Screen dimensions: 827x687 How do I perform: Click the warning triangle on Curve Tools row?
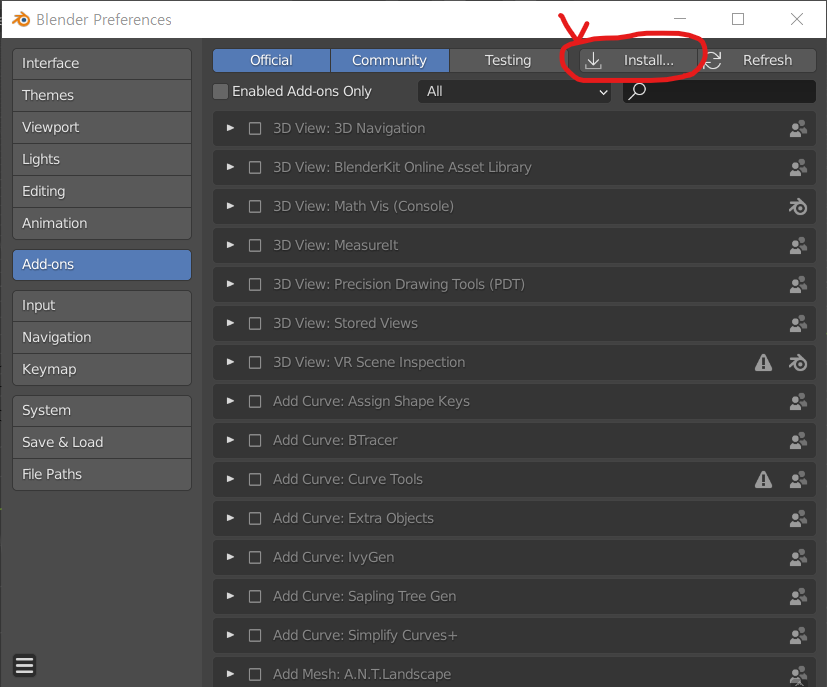tap(763, 479)
